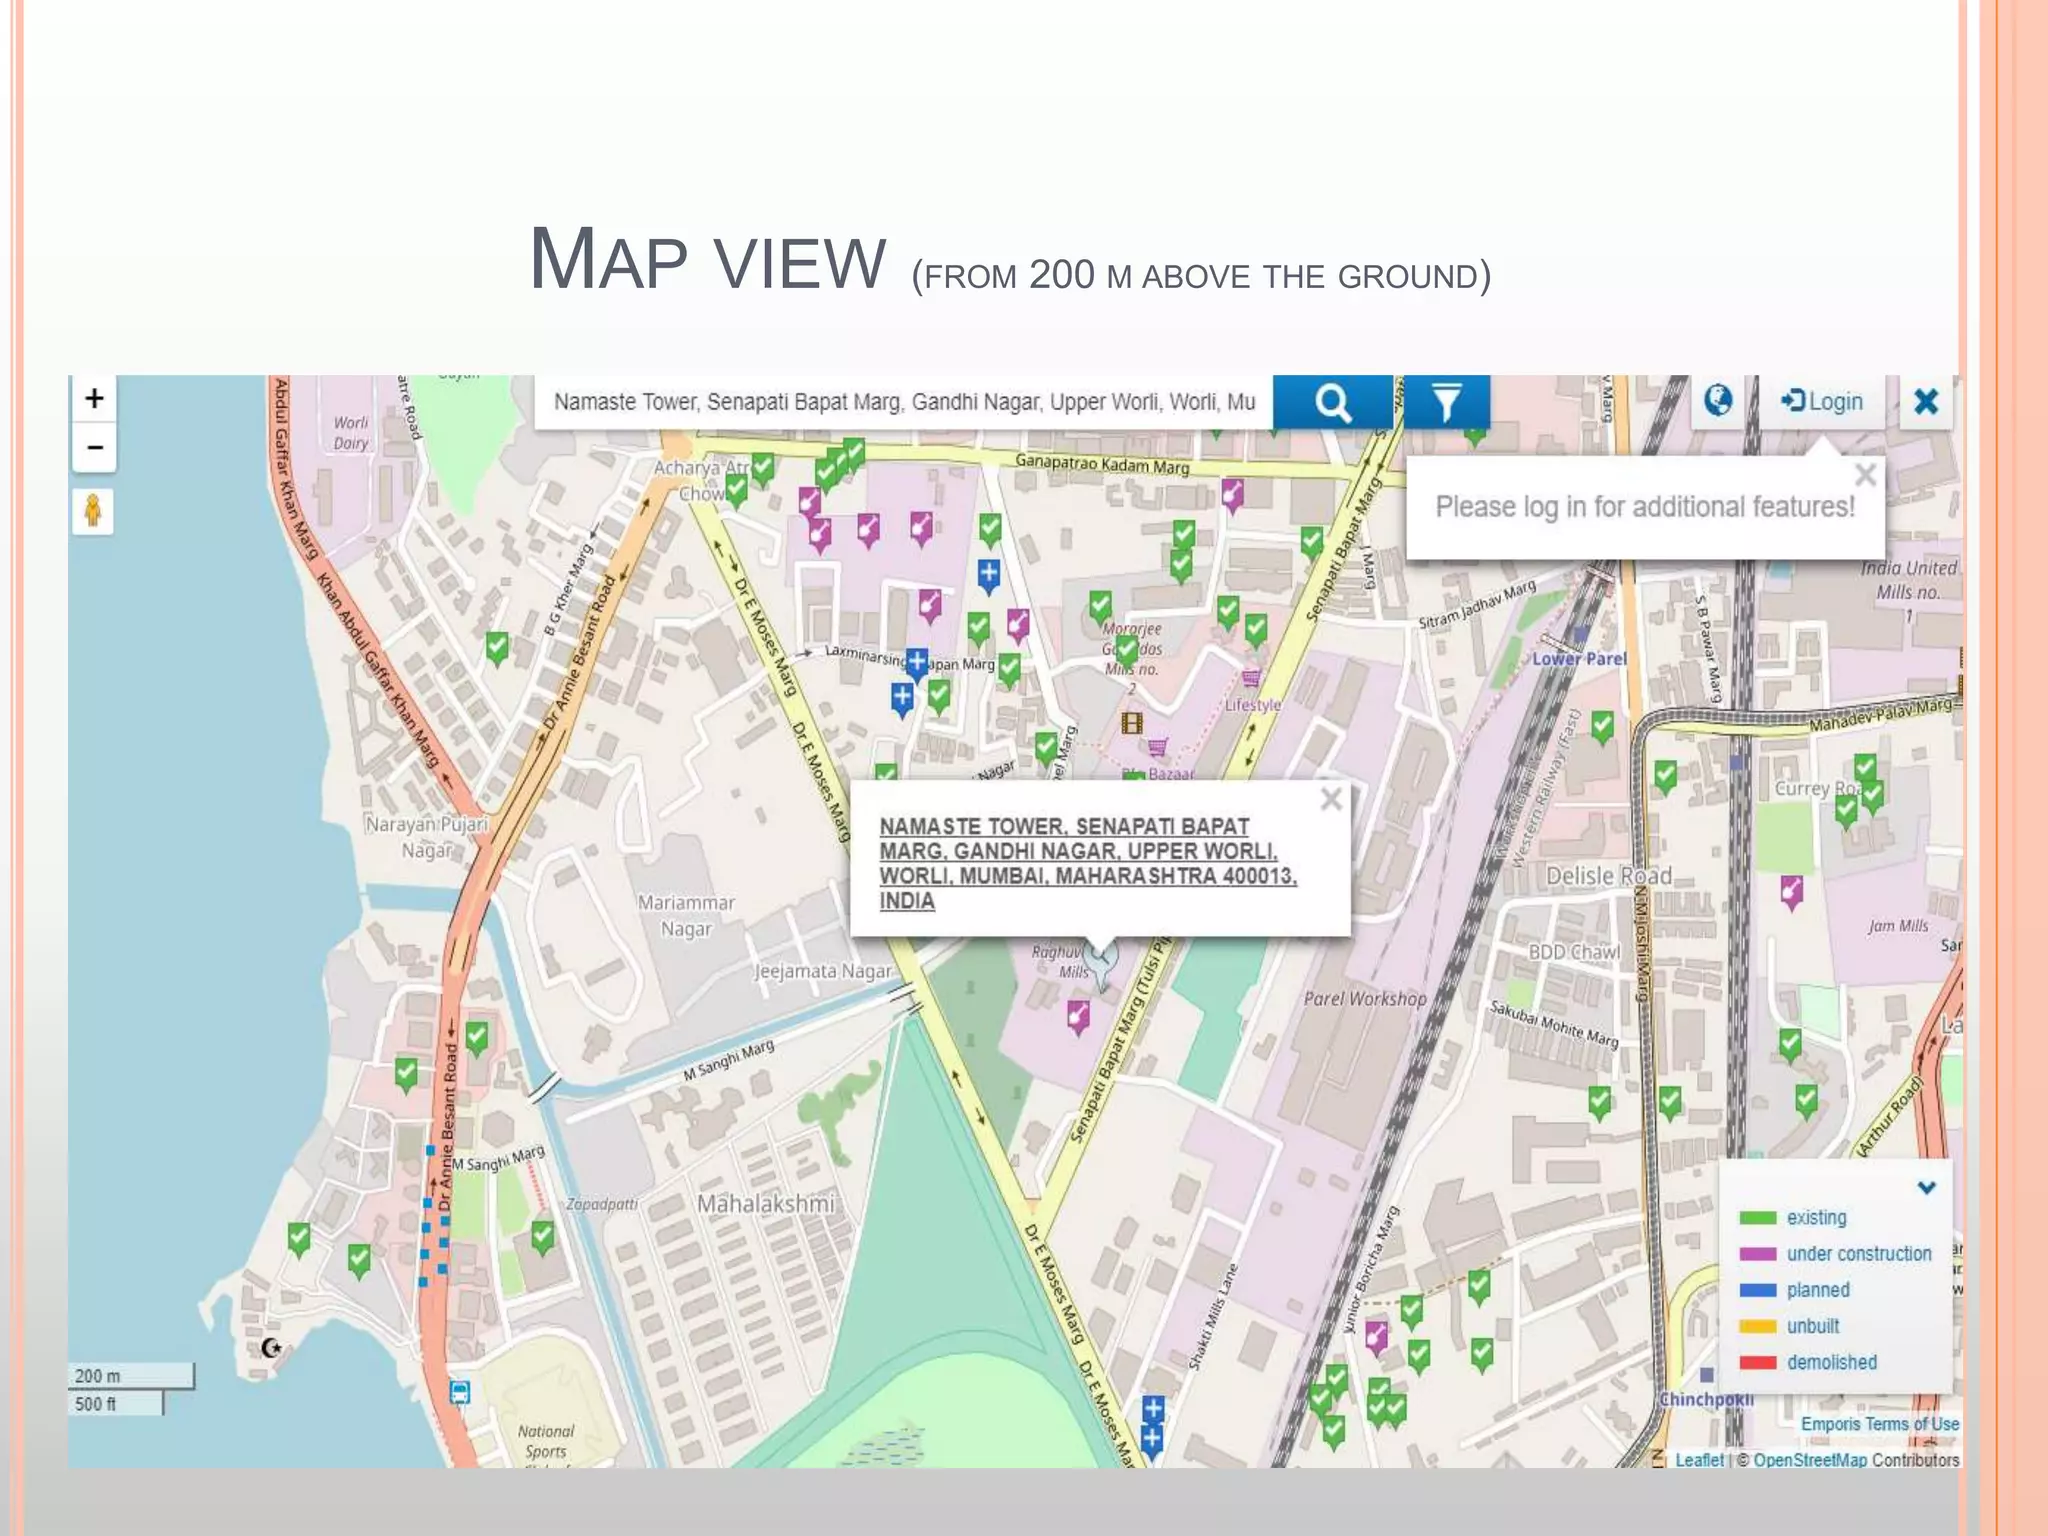This screenshot has width=2048, height=1536.
Task: Click the search address input field
Action: (x=903, y=402)
